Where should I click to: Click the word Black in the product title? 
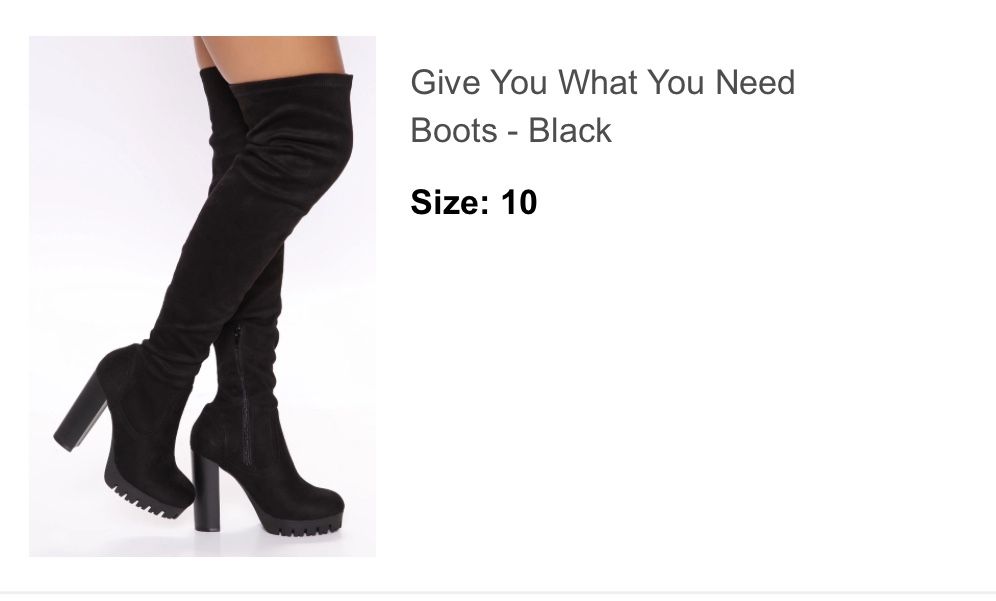pos(570,130)
